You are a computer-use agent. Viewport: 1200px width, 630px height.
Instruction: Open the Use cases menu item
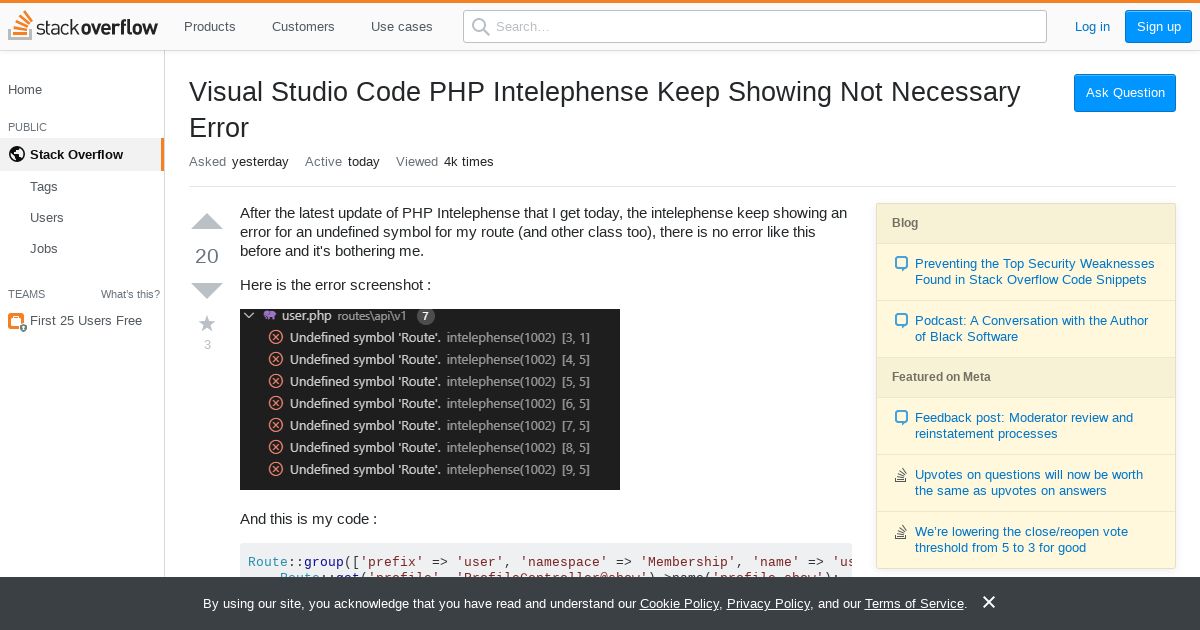tap(402, 26)
